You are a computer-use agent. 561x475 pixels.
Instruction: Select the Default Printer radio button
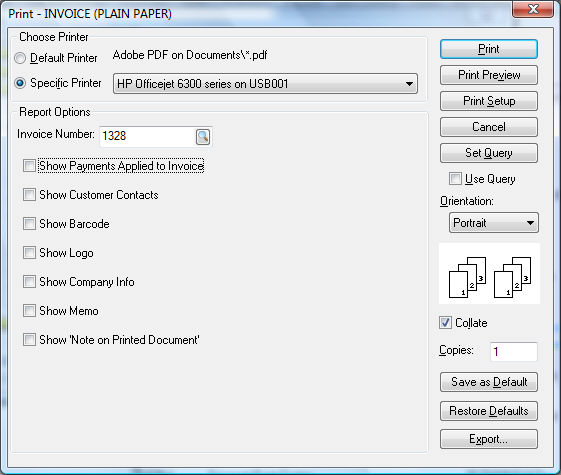(x=20, y=58)
